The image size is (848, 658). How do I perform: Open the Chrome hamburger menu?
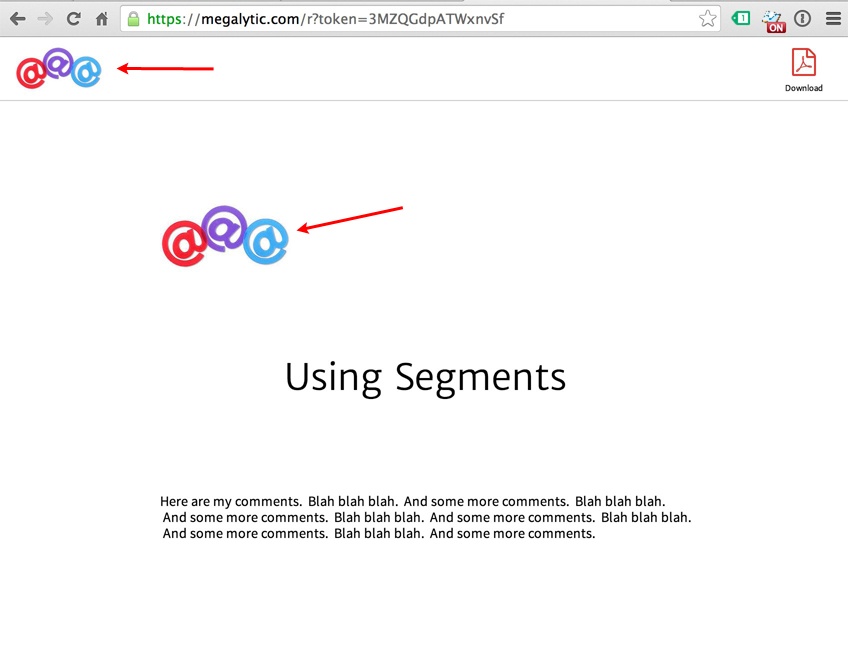pos(833,18)
